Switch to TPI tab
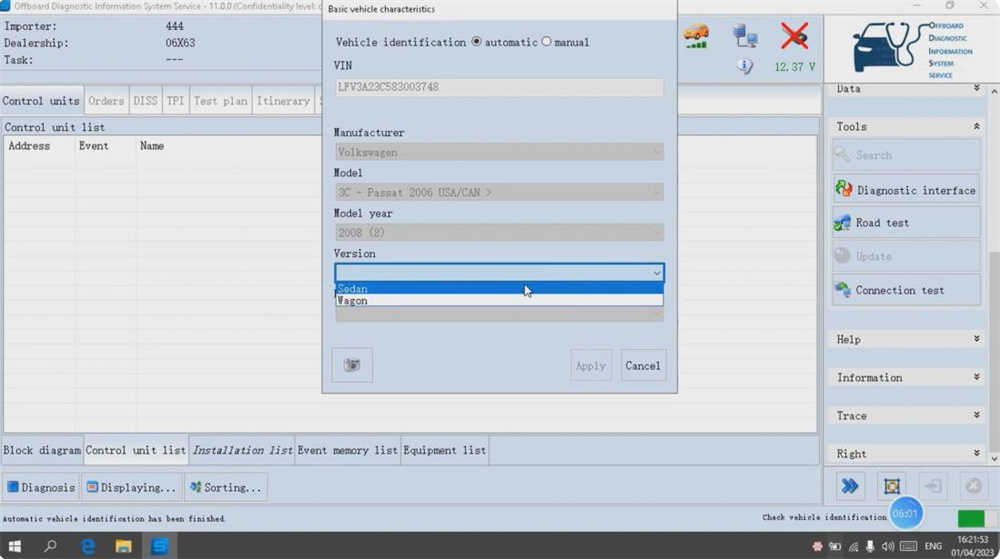 pos(175,101)
